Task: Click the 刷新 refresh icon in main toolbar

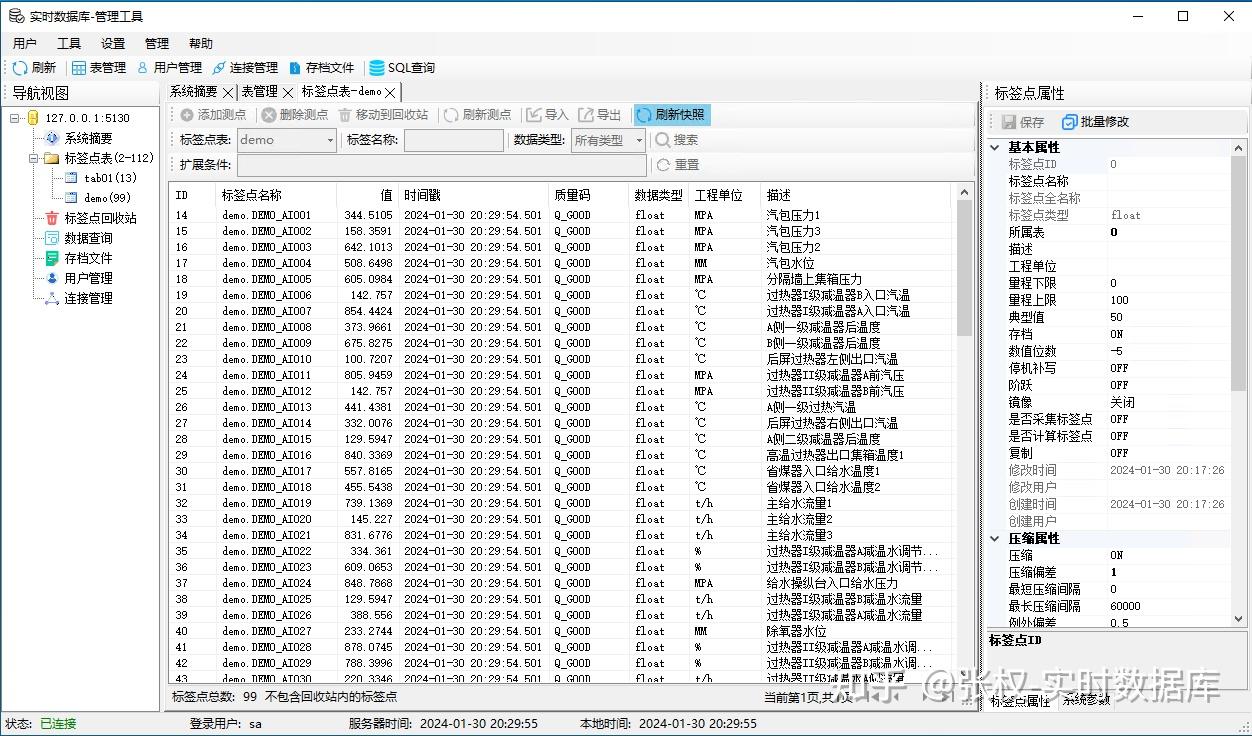Action: [x=20, y=68]
